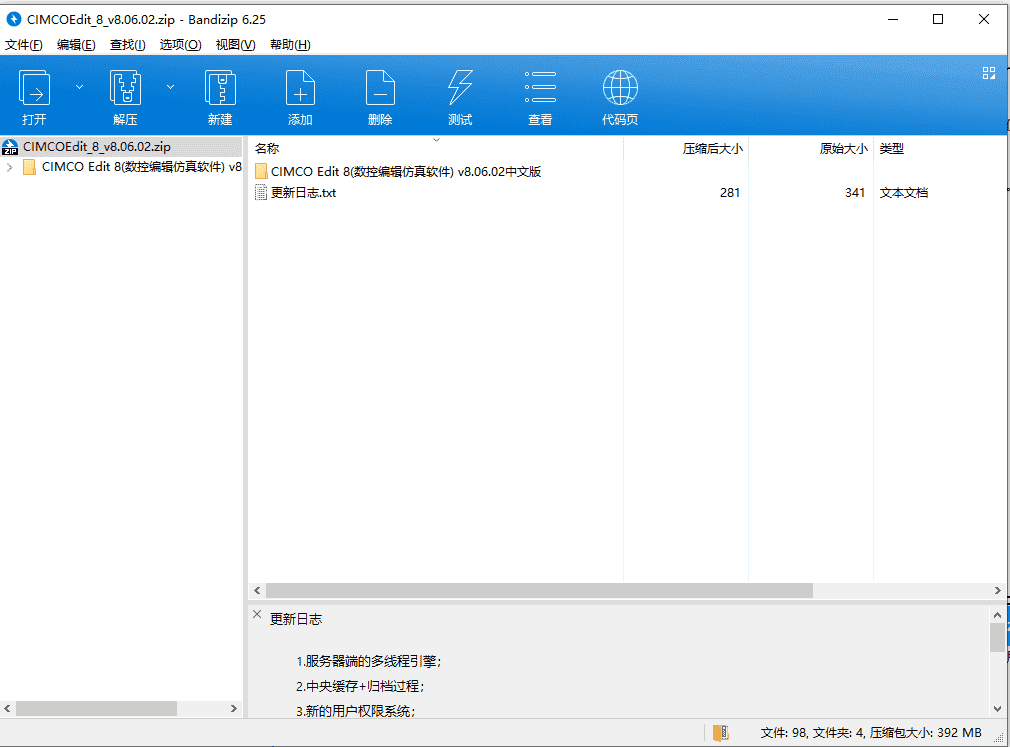
Task: Open dropdown arrow next to 打开
Action: [x=79, y=86]
